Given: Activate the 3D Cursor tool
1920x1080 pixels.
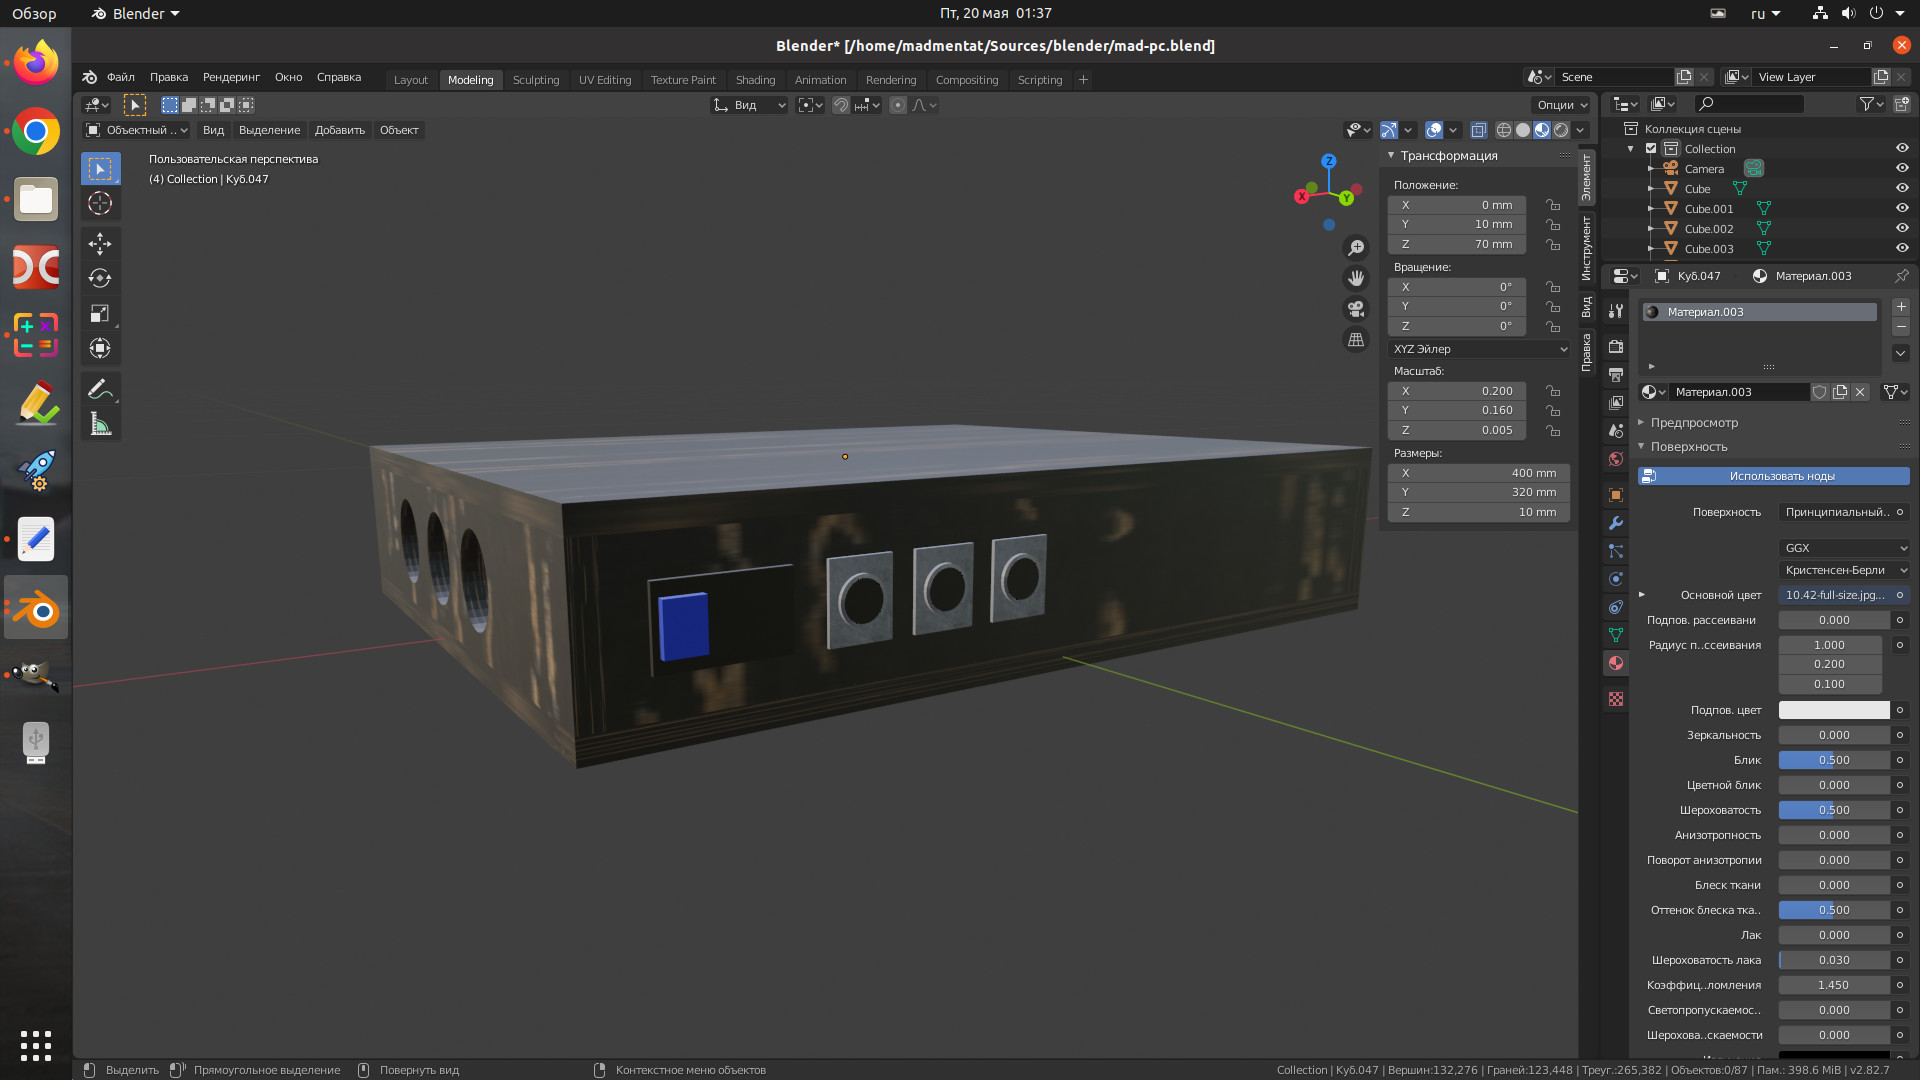Looking at the screenshot, I should point(100,204).
